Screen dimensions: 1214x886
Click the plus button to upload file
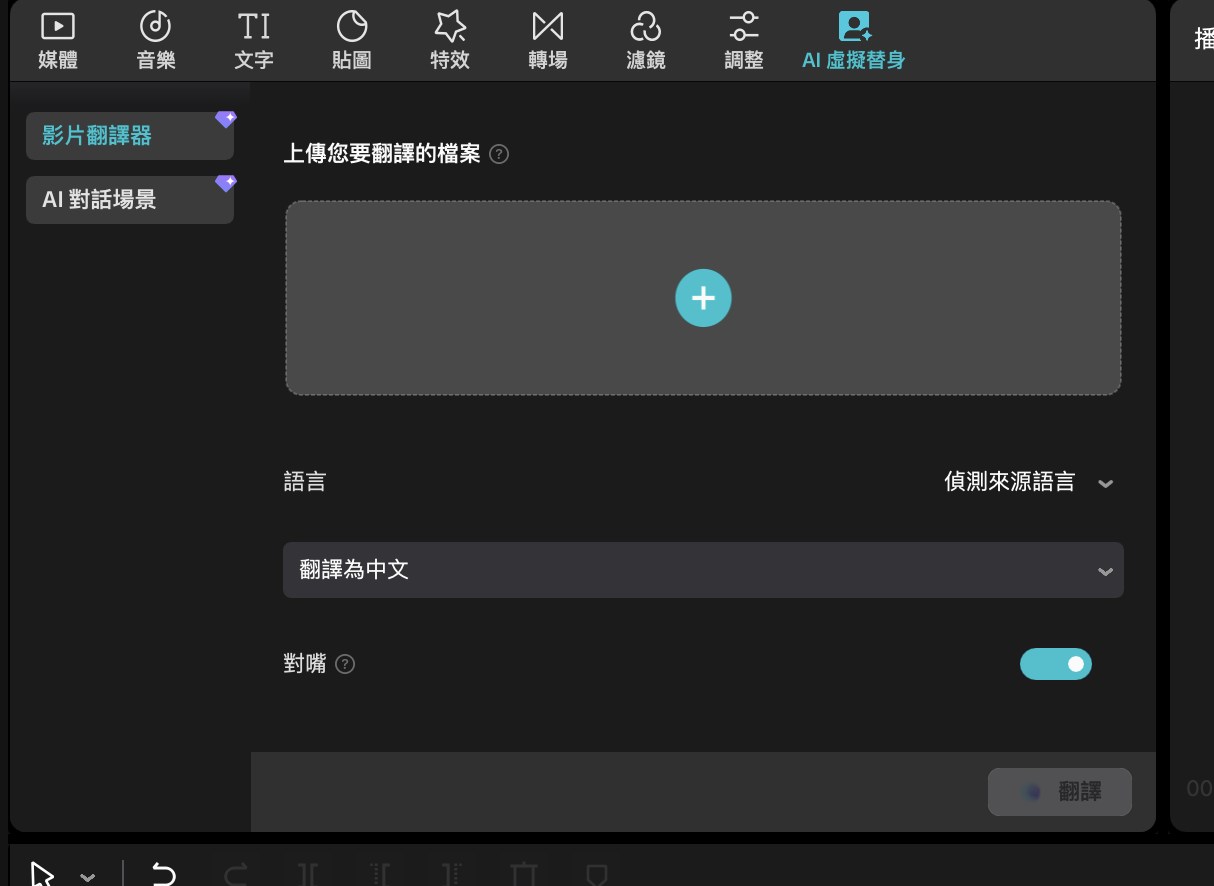coord(703,298)
